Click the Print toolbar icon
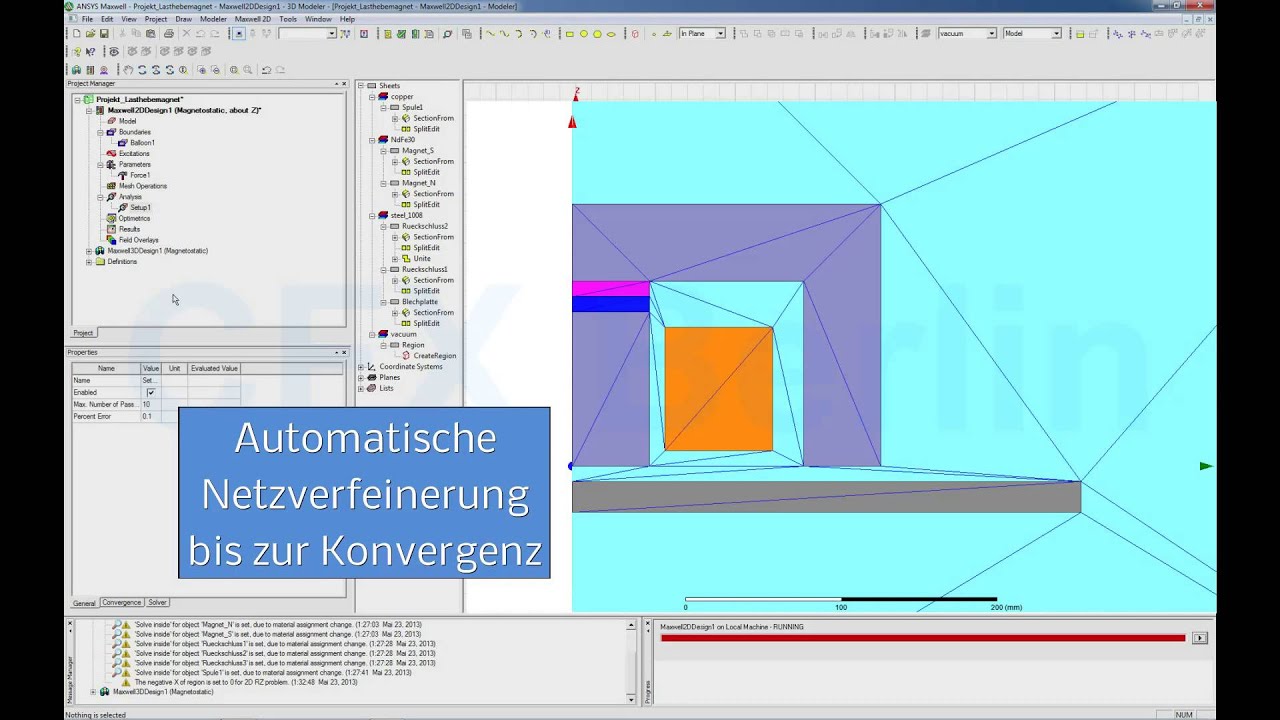 168,34
